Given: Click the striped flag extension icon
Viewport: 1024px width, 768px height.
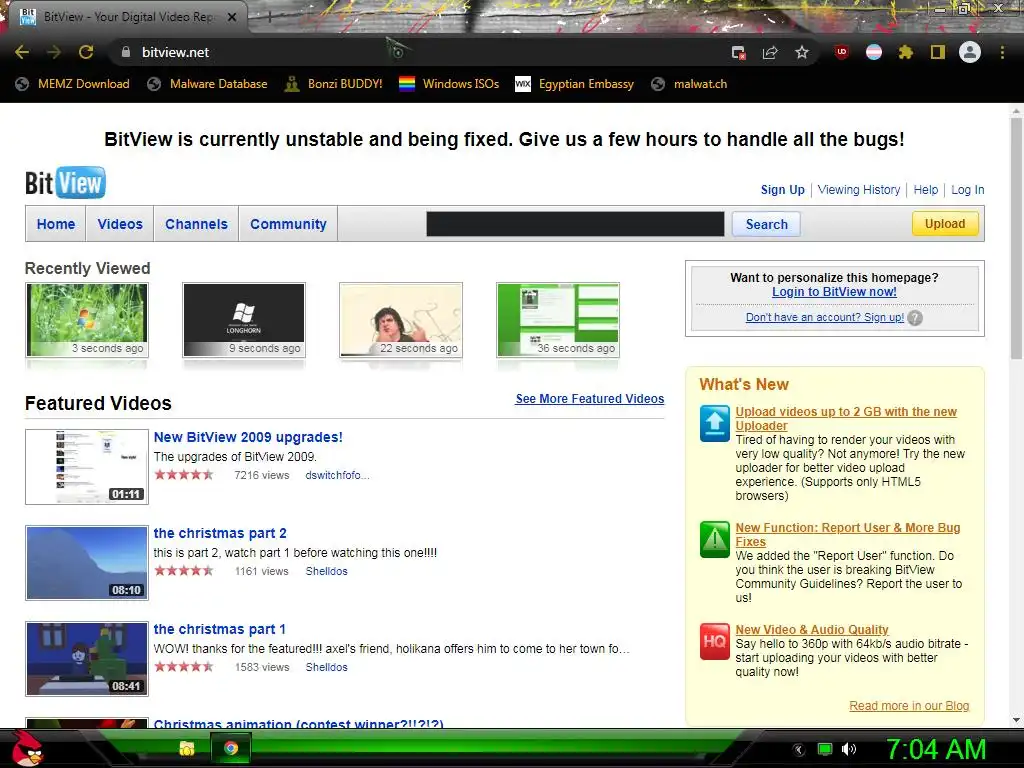Looking at the screenshot, I should click(x=874, y=52).
